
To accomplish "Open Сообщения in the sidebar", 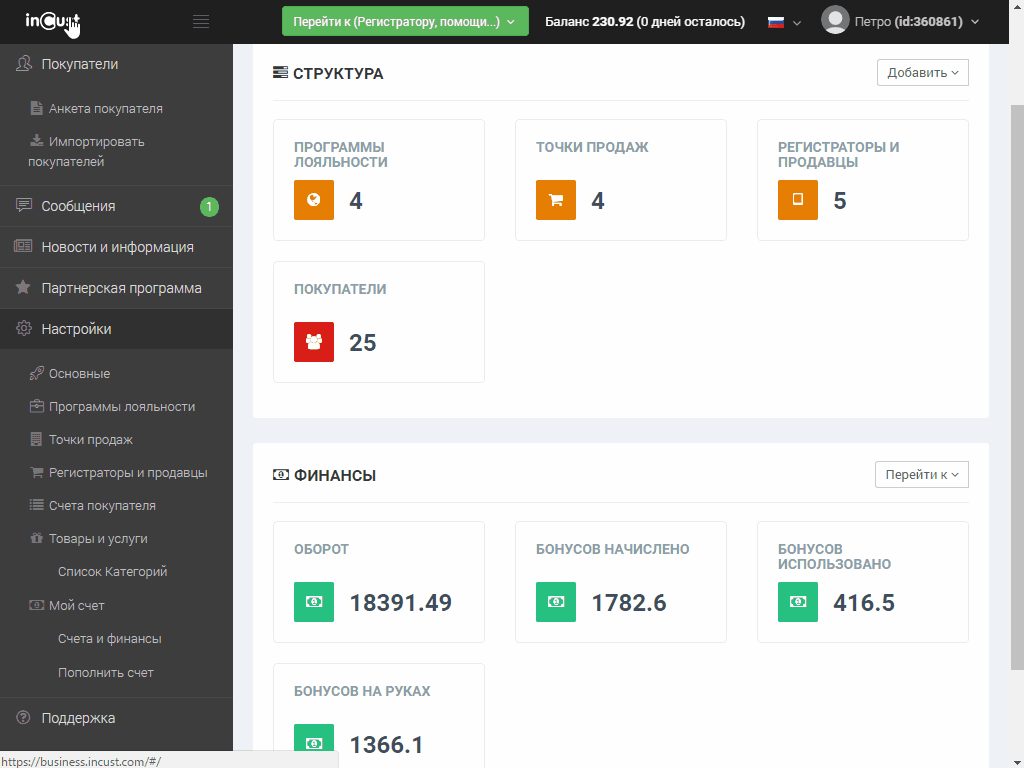I will coord(78,206).
